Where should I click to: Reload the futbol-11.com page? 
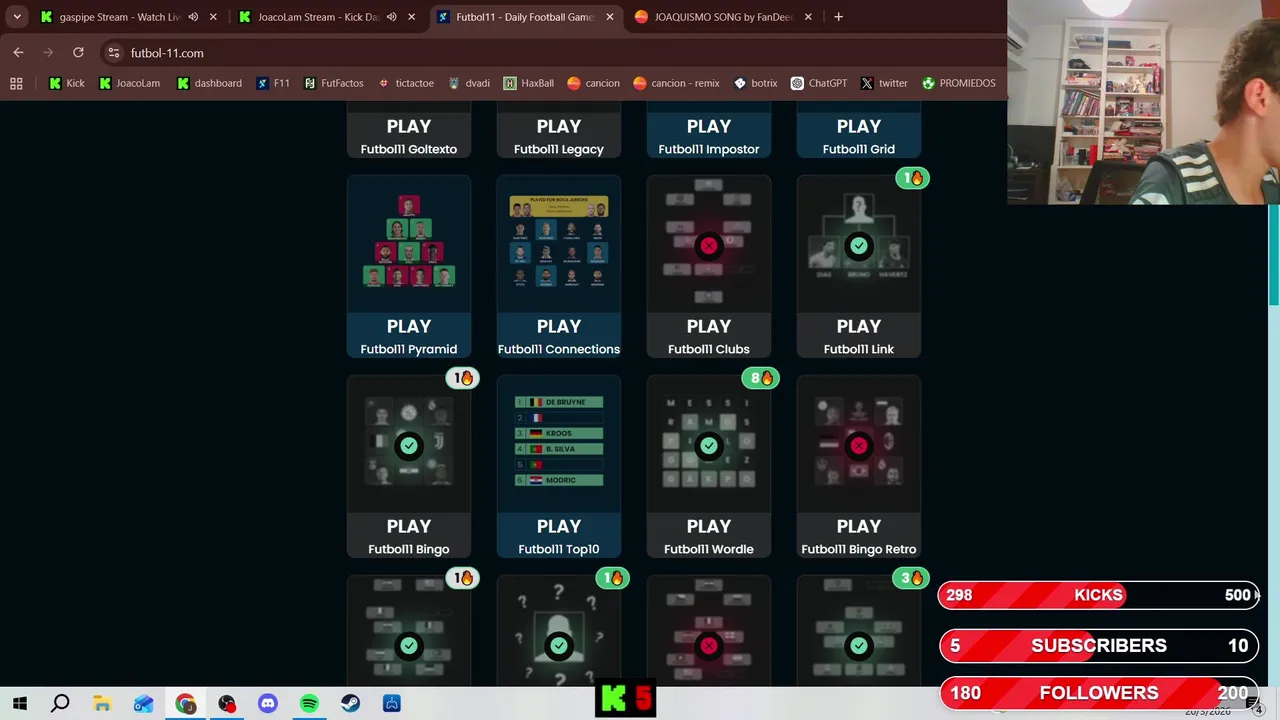point(78,53)
